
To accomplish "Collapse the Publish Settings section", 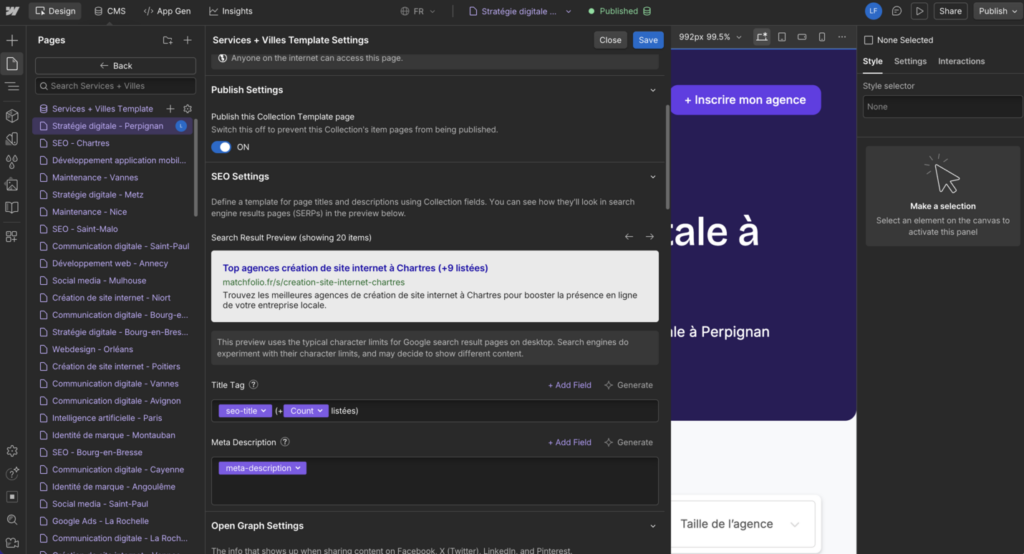I will coord(652,90).
